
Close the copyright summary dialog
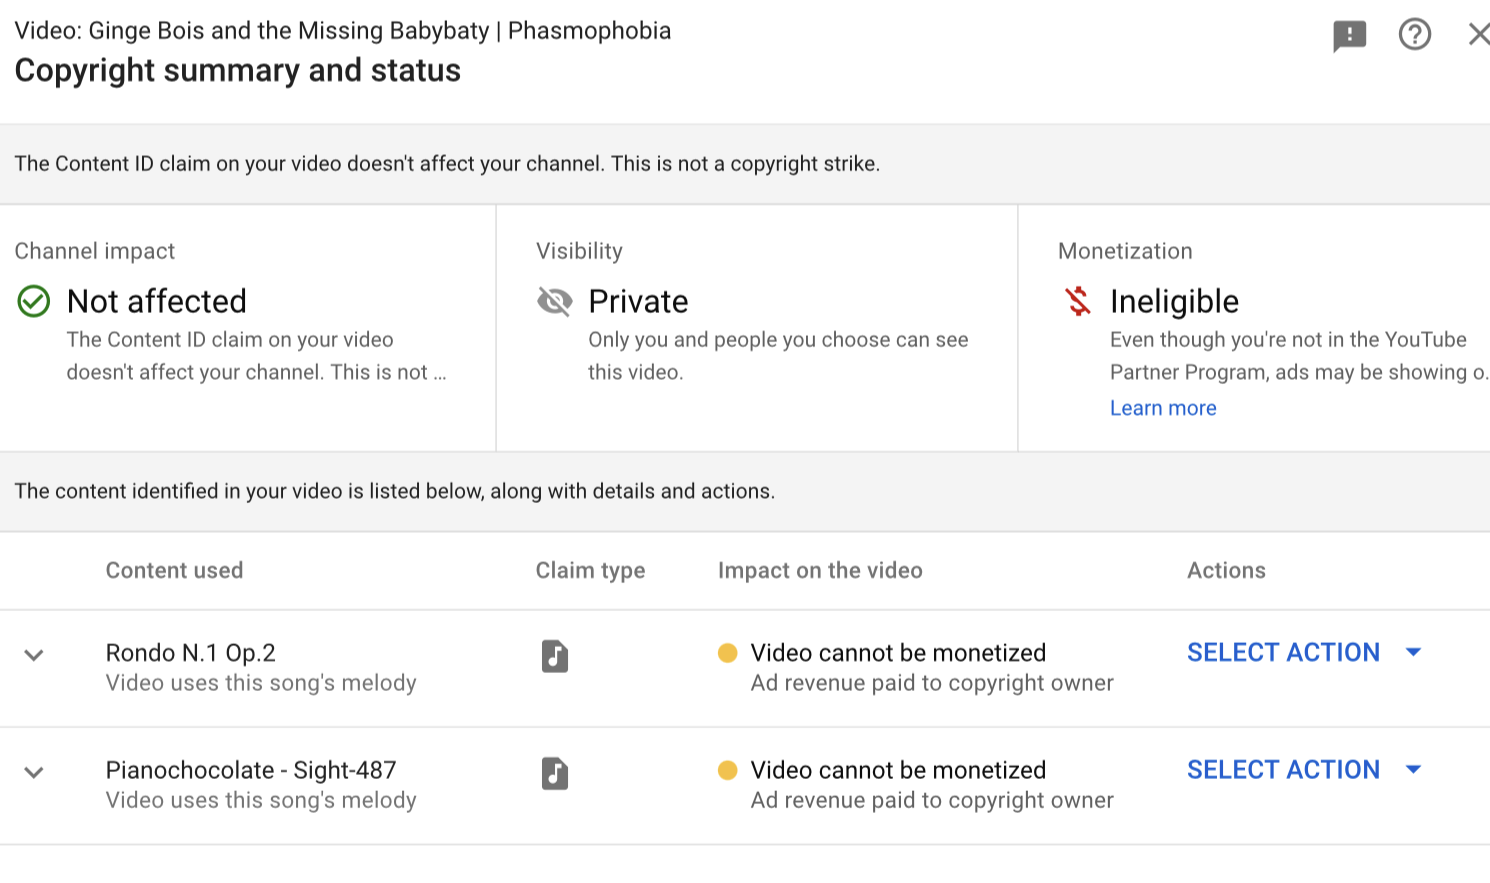click(x=1477, y=35)
